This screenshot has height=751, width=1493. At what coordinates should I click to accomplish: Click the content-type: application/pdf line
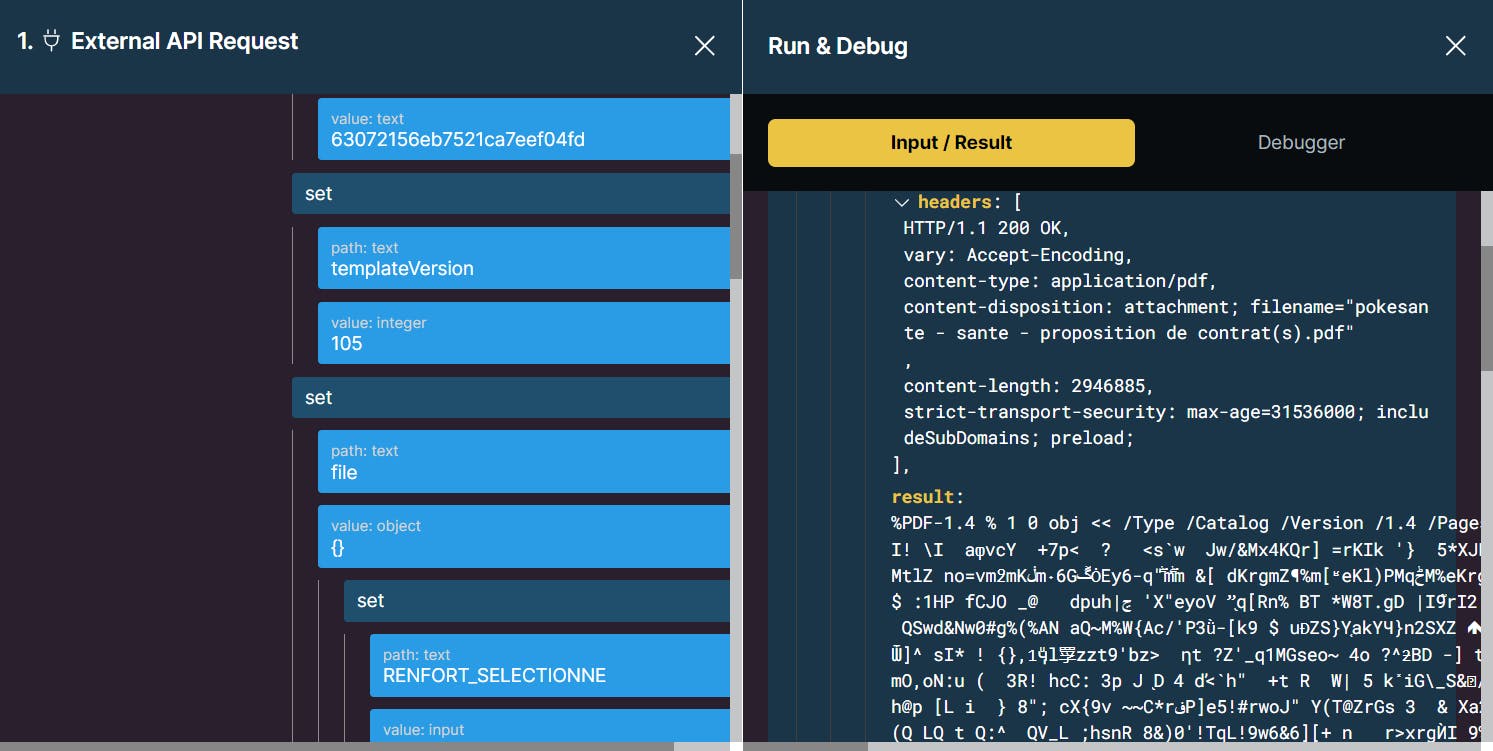point(1060,281)
